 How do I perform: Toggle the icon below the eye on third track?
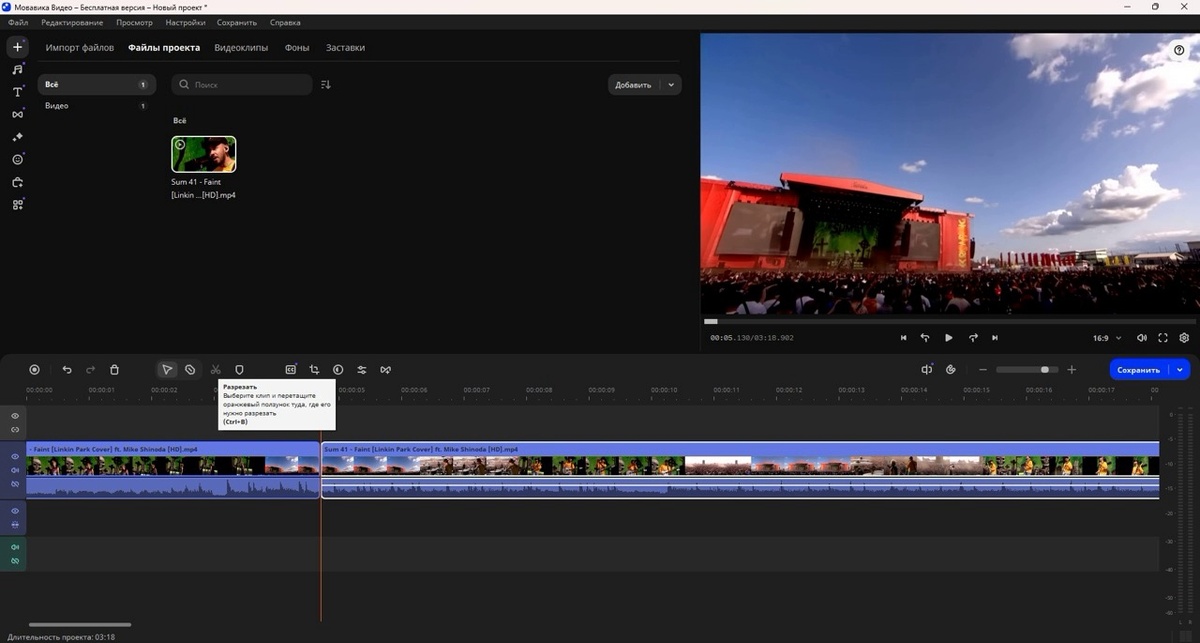tap(15, 524)
